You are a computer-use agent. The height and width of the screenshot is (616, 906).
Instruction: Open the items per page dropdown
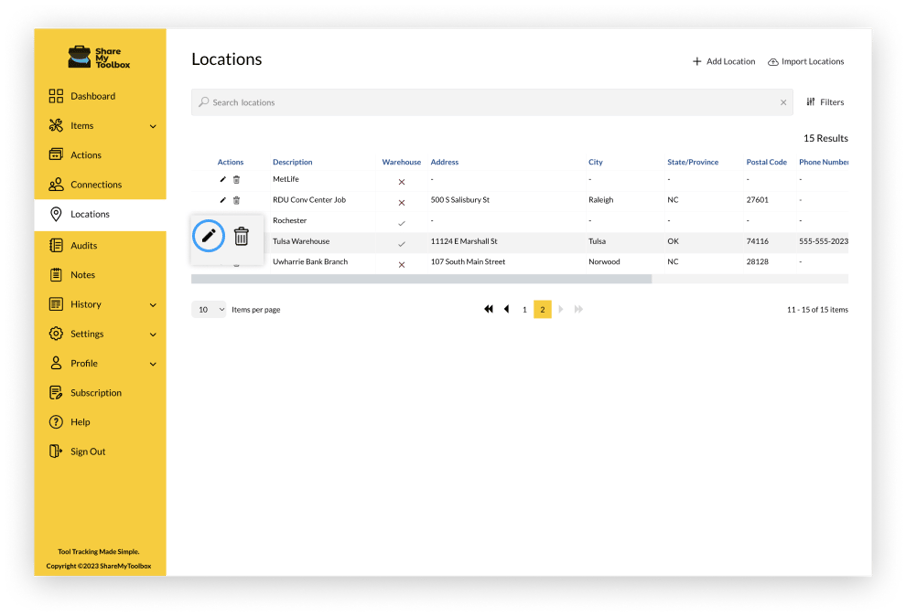(209, 310)
